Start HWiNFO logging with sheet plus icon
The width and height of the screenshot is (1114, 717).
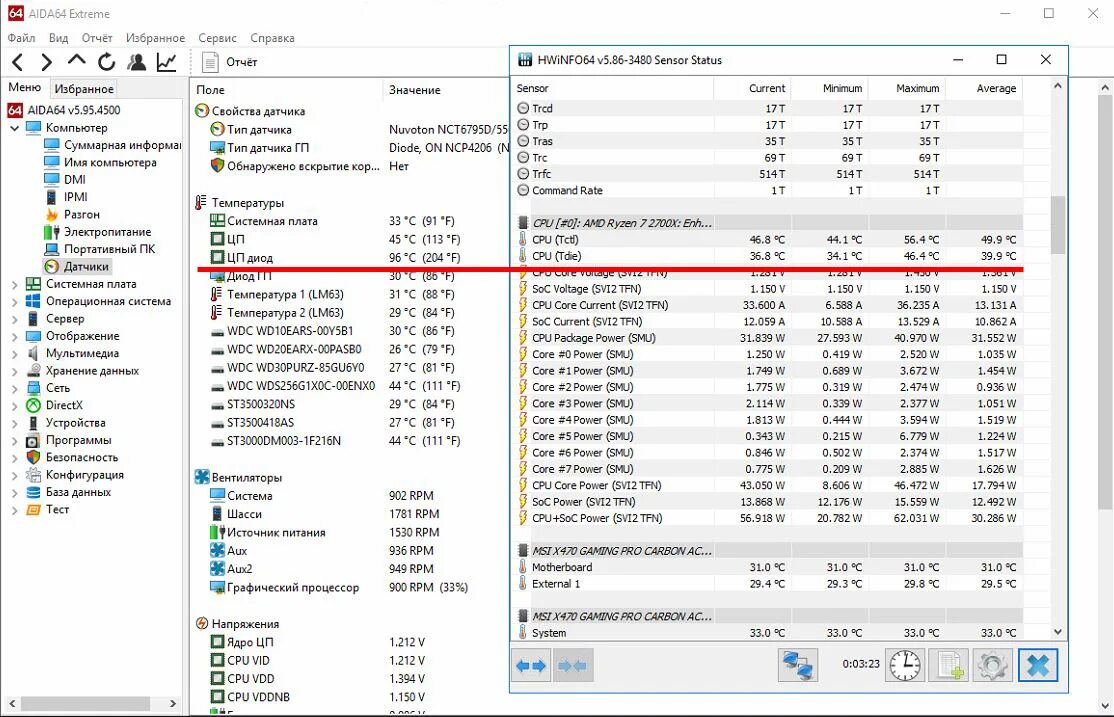coord(949,666)
